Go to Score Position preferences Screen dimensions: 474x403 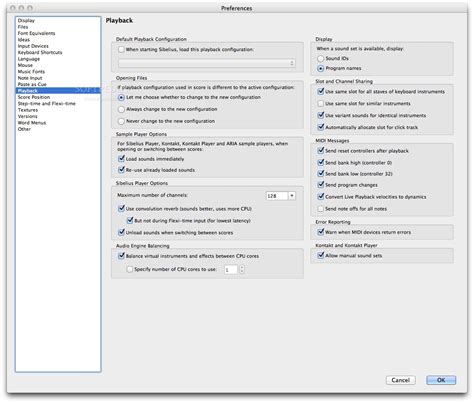pos(34,97)
